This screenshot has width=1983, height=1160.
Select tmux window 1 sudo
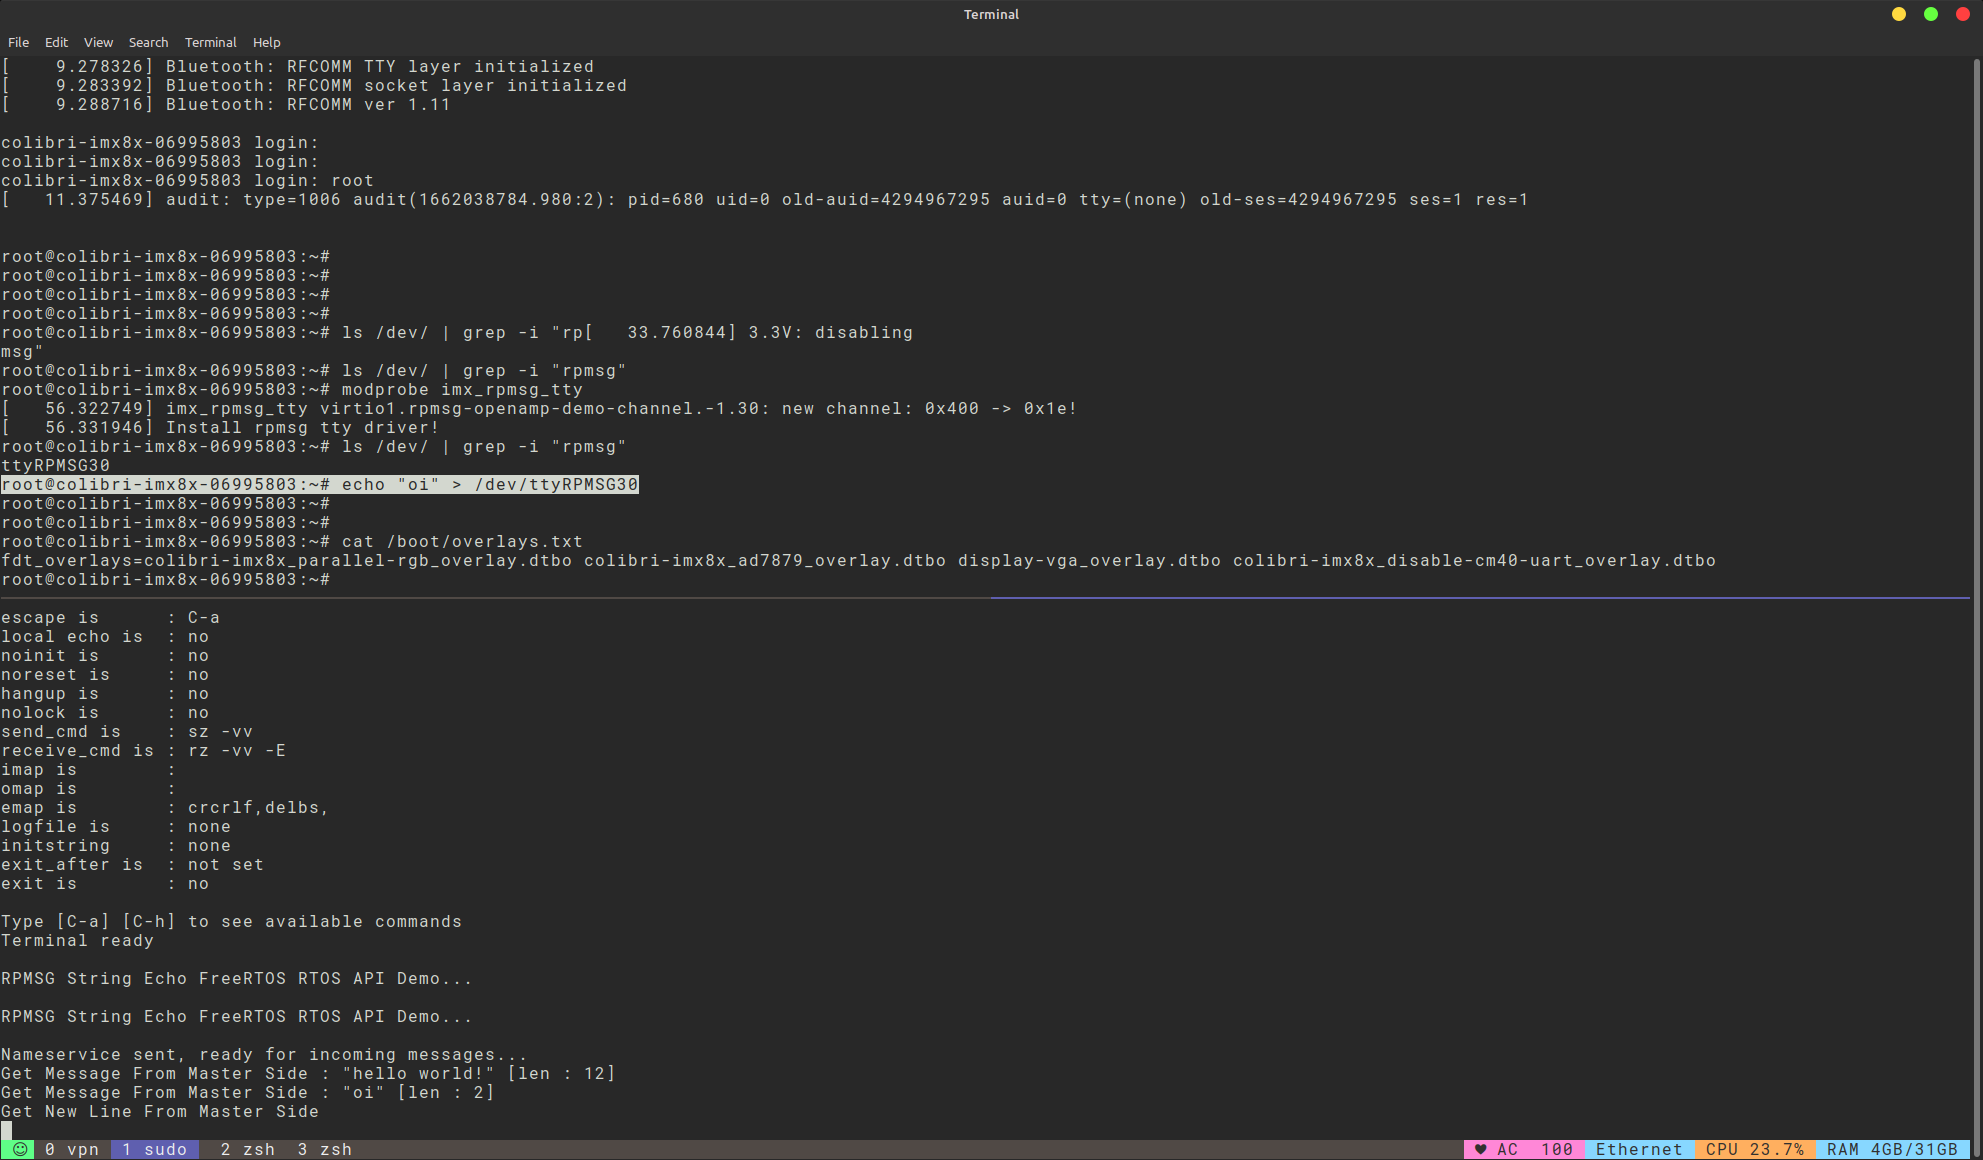pos(155,1150)
